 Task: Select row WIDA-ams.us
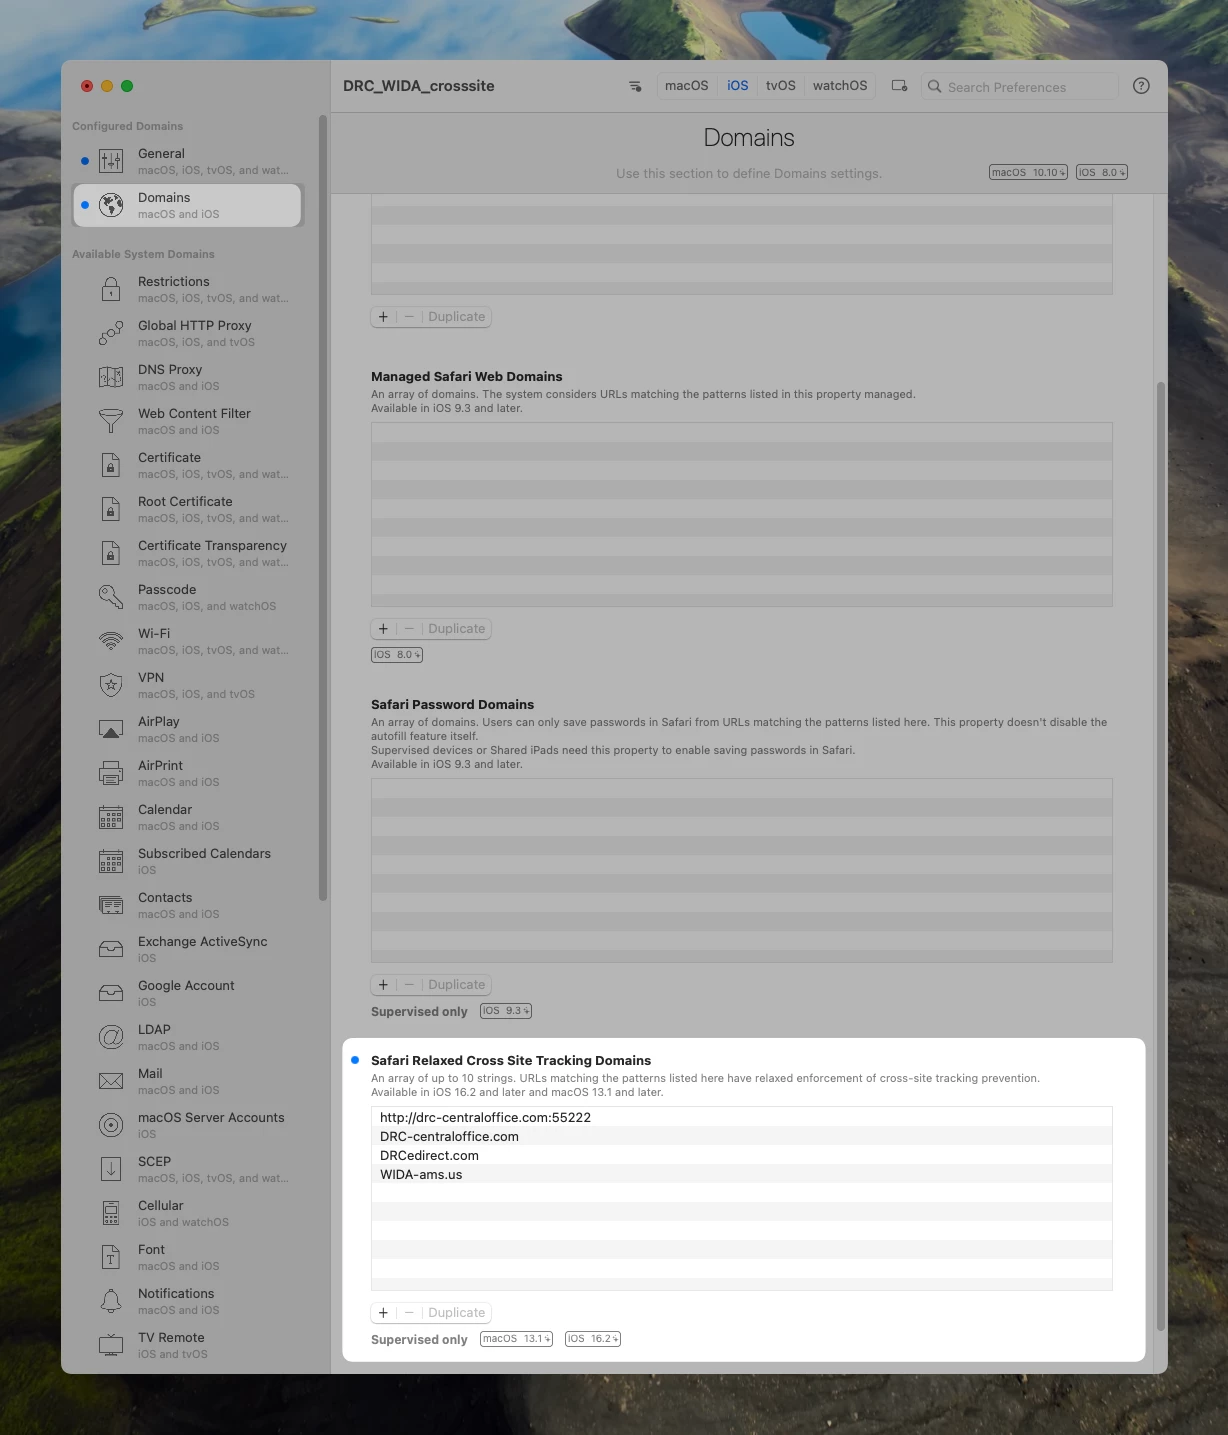(x=742, y=1174)
